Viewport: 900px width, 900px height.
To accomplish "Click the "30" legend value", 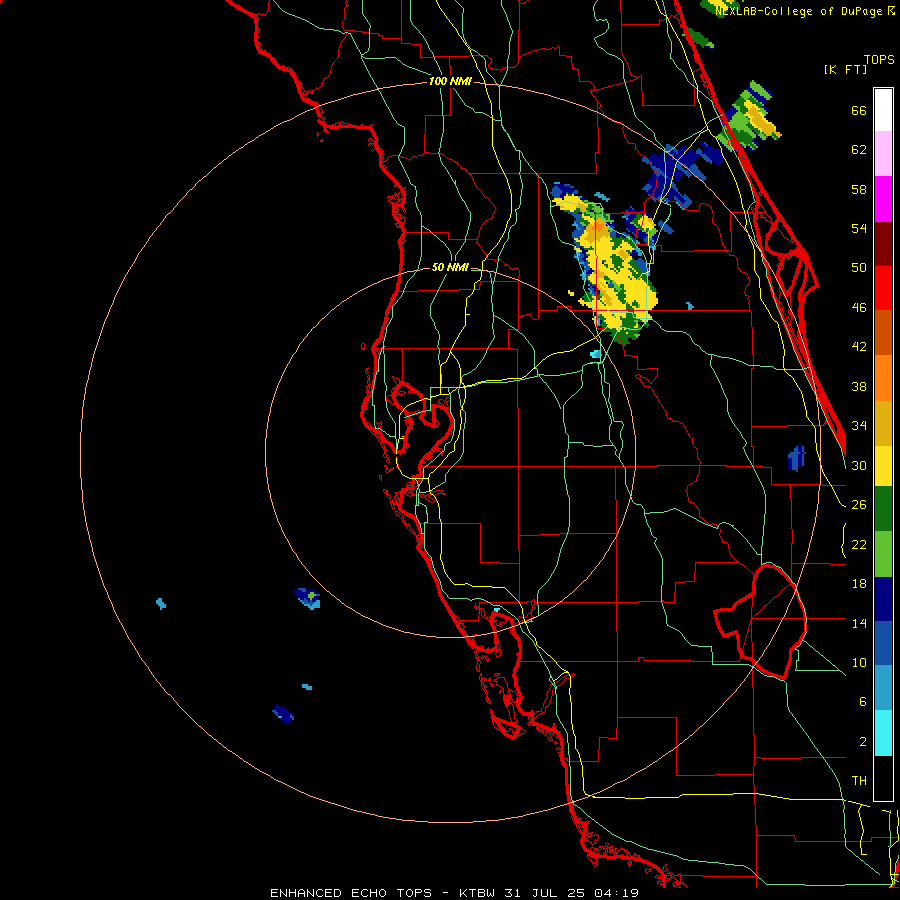I will pyautogui.click(x=859, y=465).
